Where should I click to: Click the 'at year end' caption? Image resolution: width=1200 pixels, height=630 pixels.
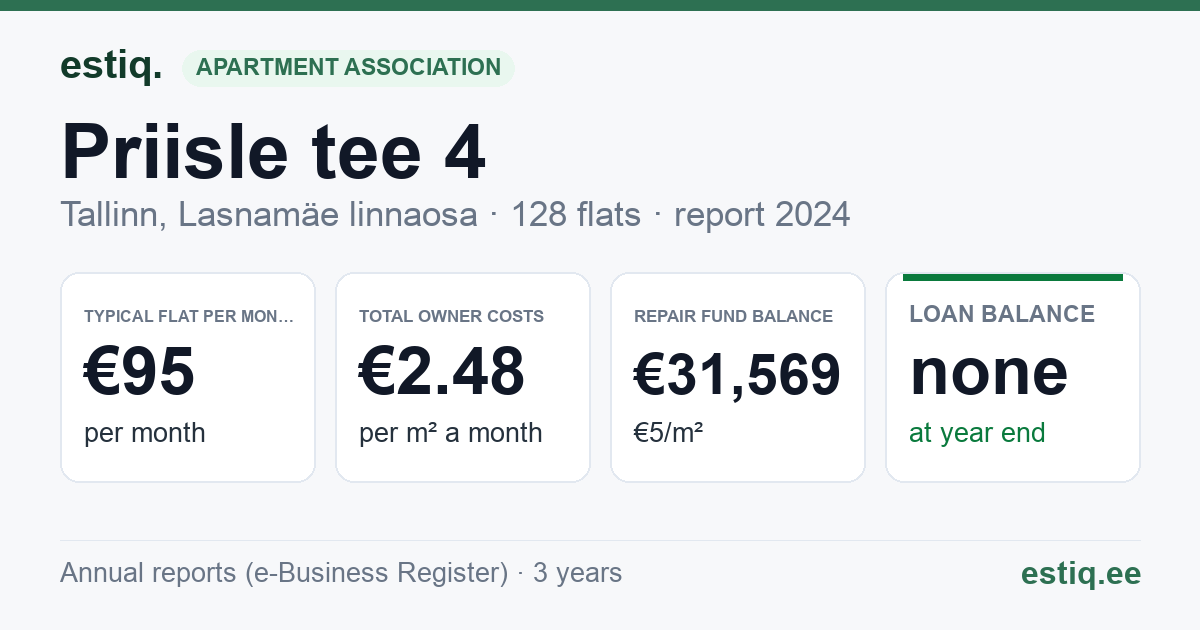(x=977, y=433)
